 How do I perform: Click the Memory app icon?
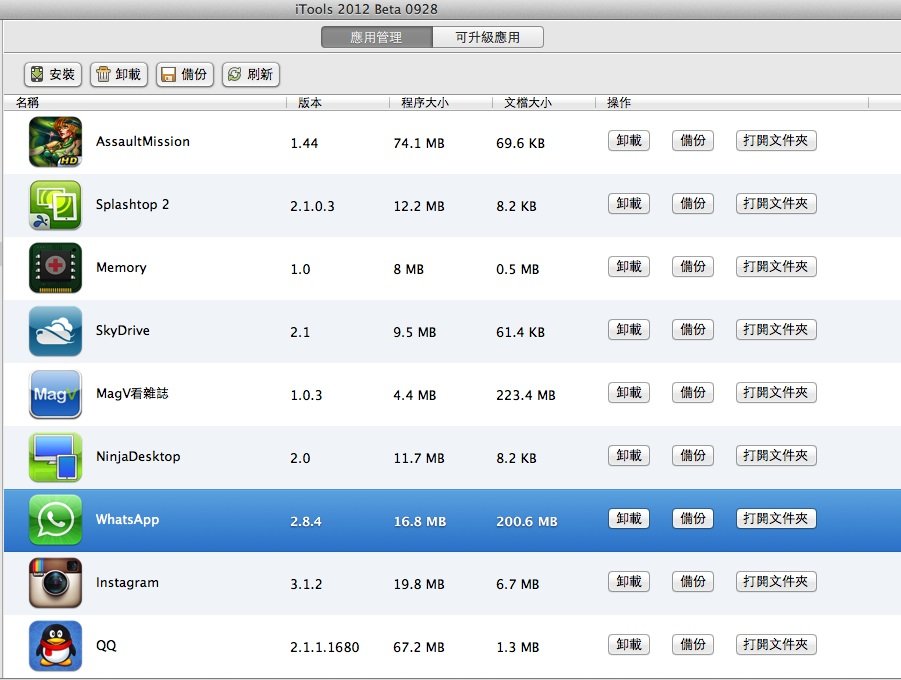[x=55, y=268]
